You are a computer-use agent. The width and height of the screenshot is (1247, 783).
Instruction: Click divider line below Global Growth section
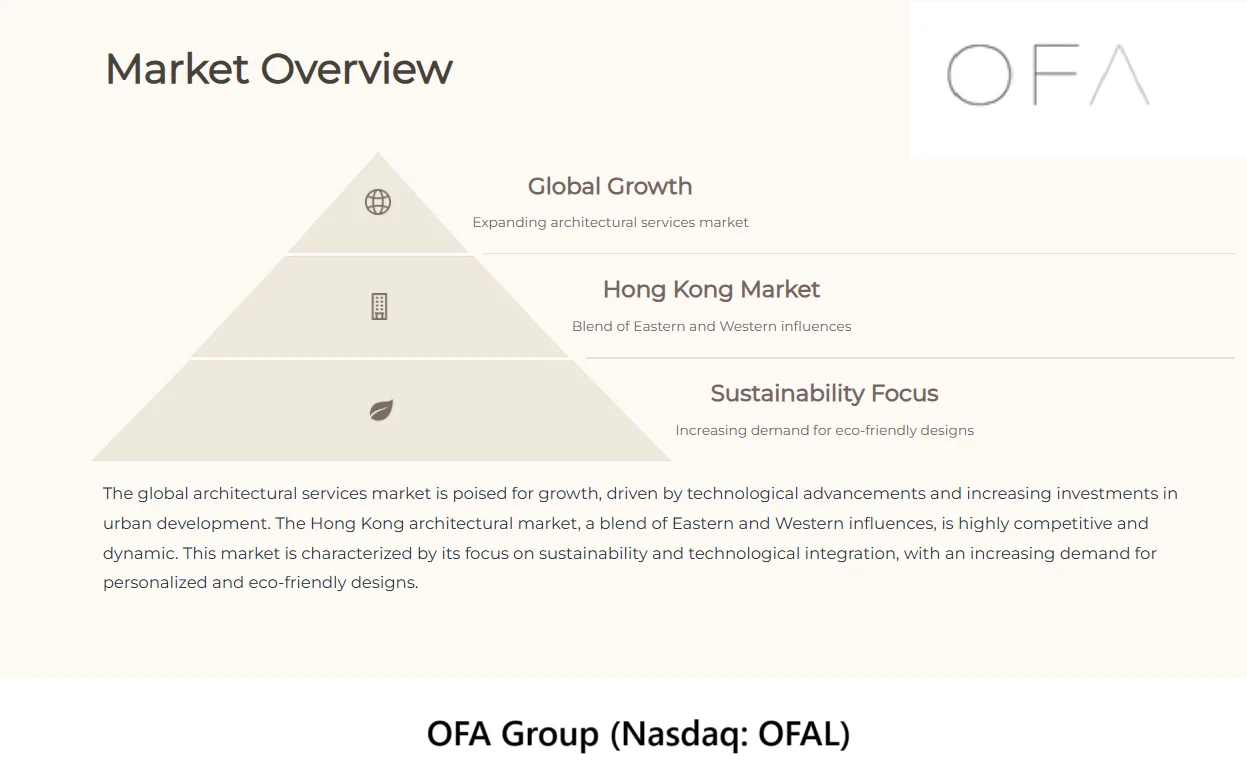coord(858,254)
